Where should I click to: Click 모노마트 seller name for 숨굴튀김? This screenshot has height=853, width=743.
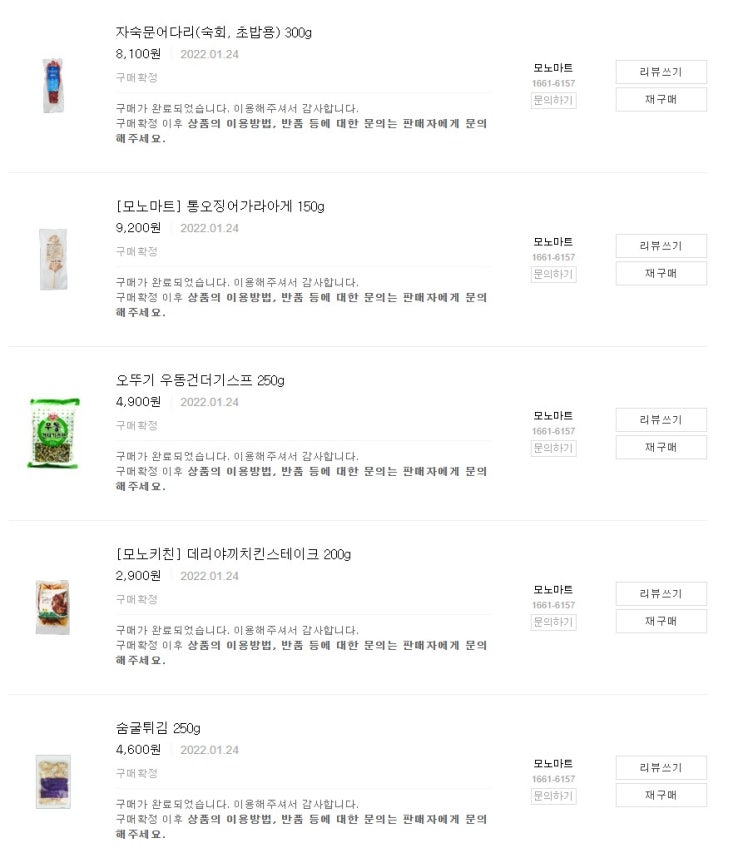pyautogui.click(x=553, y=764)
